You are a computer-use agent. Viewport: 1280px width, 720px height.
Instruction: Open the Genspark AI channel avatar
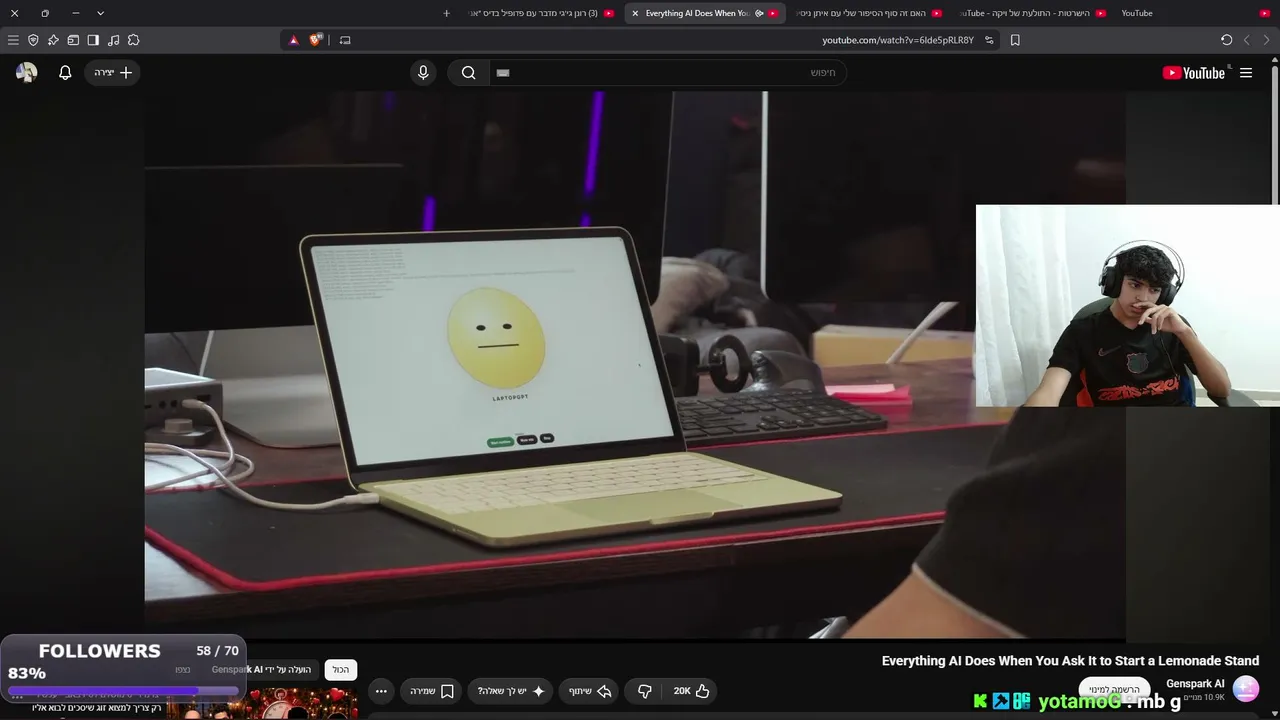click(1246, 689)
